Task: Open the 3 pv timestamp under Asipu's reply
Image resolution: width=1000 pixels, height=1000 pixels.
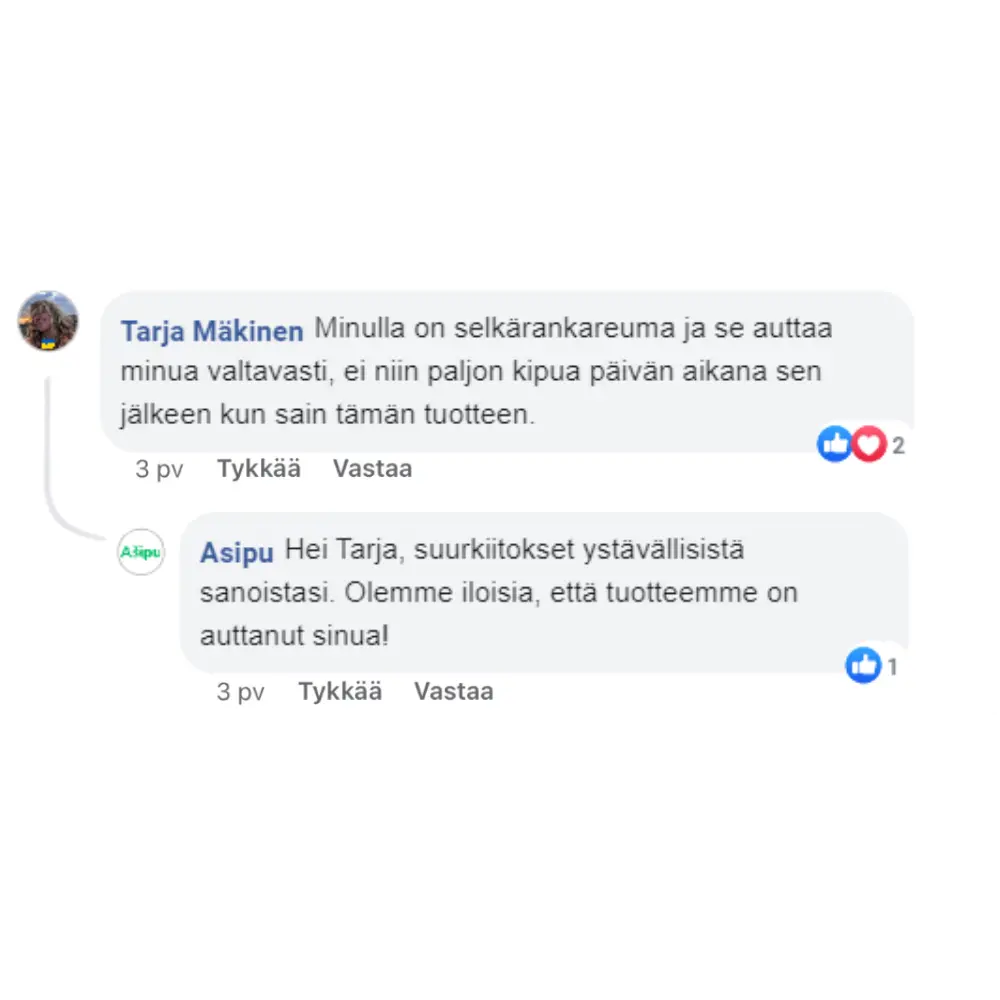Action: click(240, 692)
